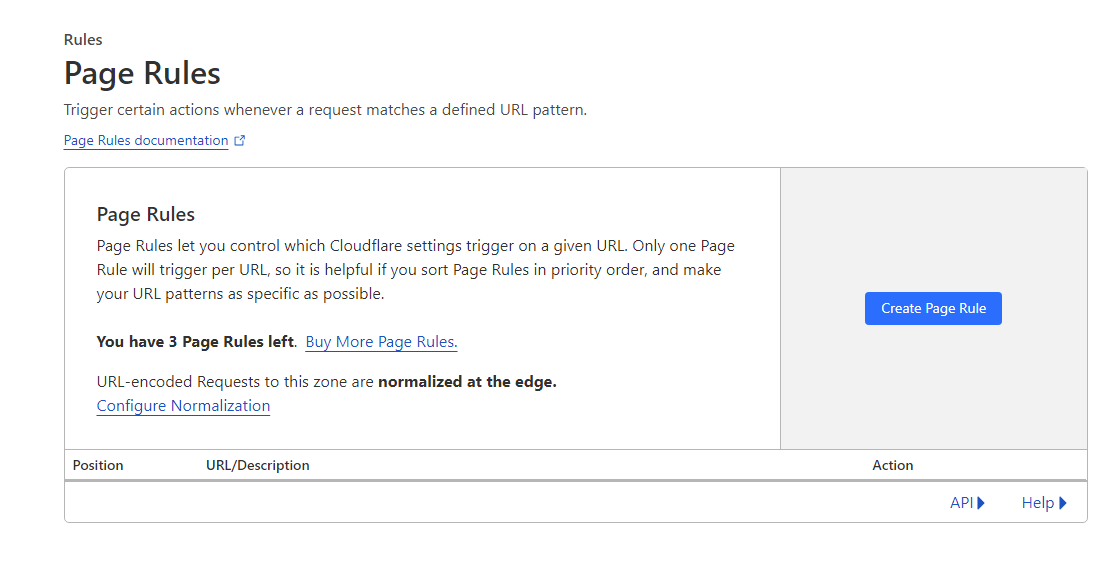1120x566 pixels.
Task: Click the triangle arrow next to API
Action: 981,503
